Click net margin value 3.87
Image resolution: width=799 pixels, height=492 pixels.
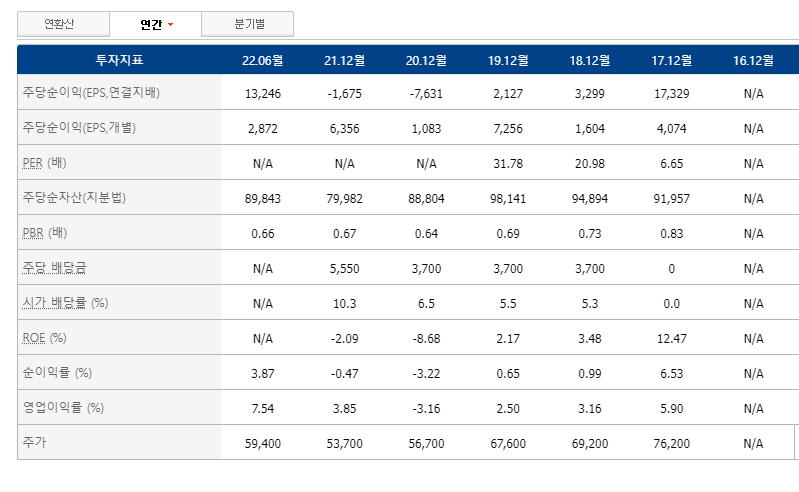(263, 374)
